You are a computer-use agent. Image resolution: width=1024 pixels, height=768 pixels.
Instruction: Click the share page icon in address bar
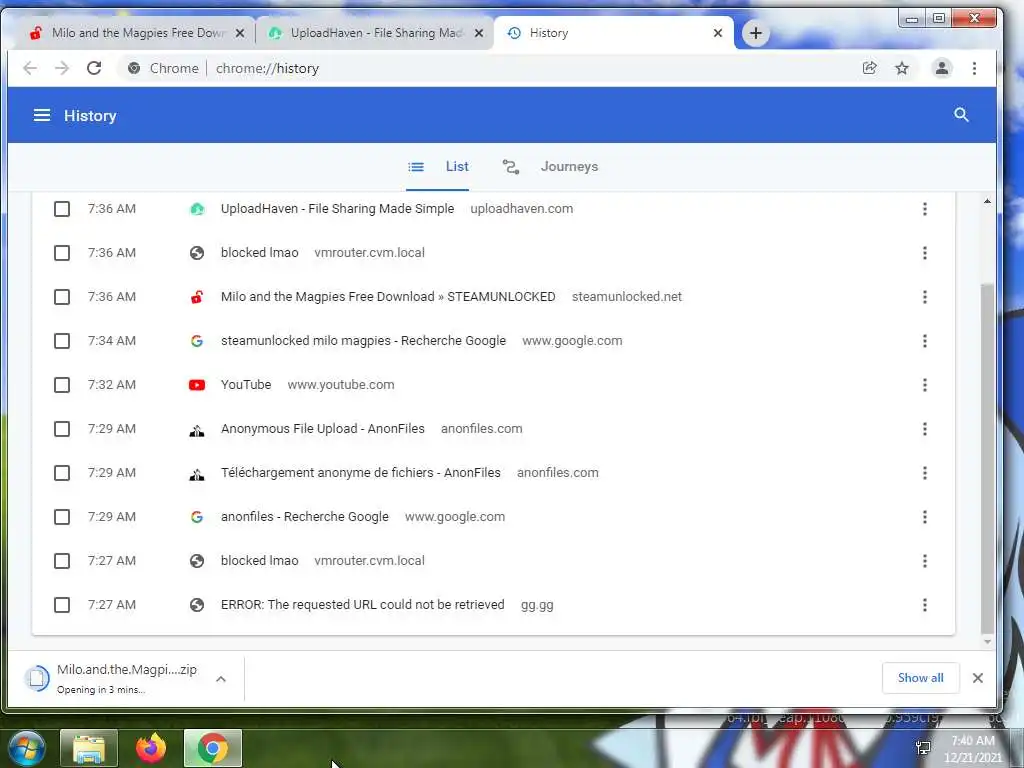pos(869,68)
